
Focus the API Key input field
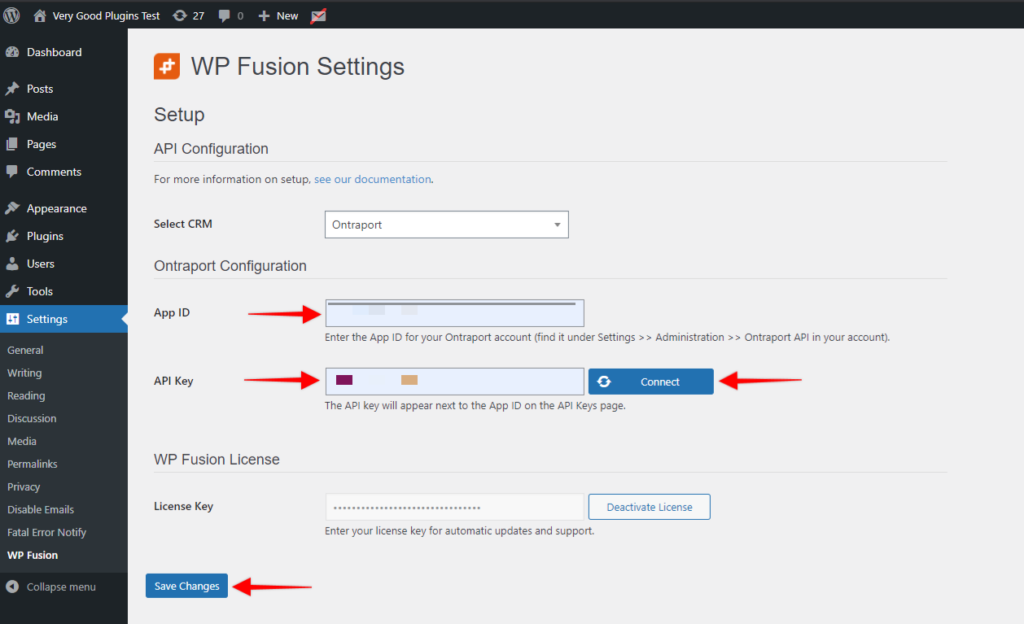point(455,381)
